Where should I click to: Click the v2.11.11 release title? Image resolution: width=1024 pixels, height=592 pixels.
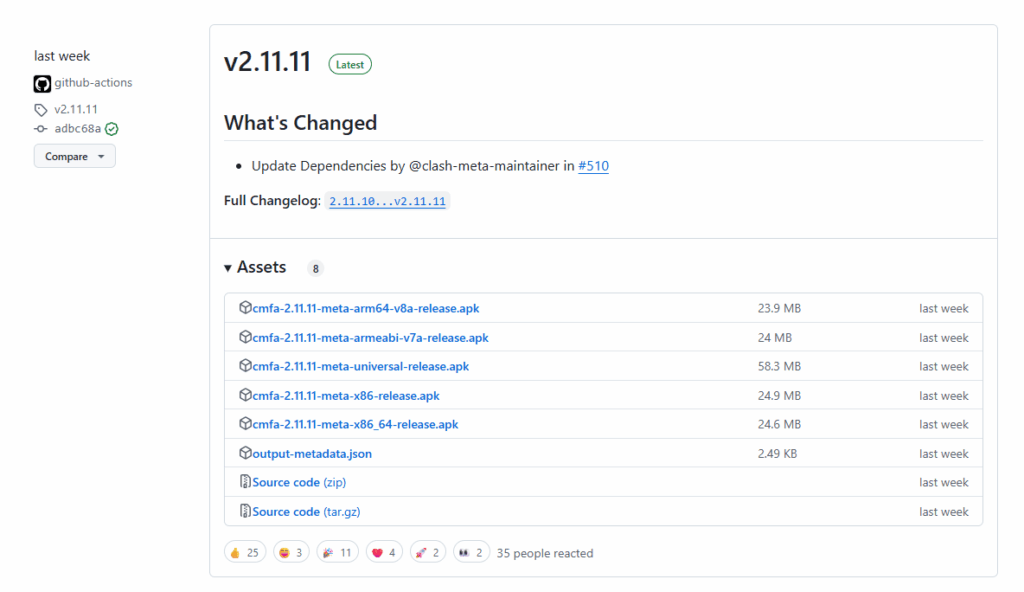(267, 62)
